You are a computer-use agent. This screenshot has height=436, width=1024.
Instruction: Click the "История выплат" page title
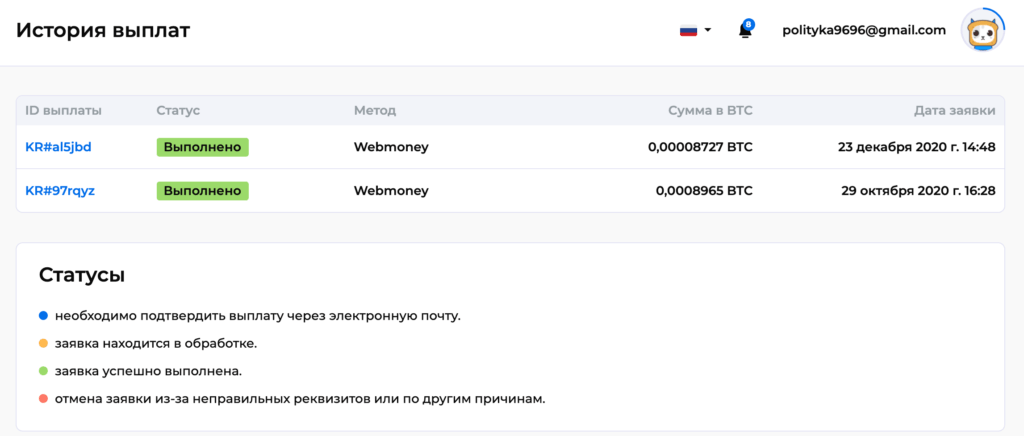point(103,30)
